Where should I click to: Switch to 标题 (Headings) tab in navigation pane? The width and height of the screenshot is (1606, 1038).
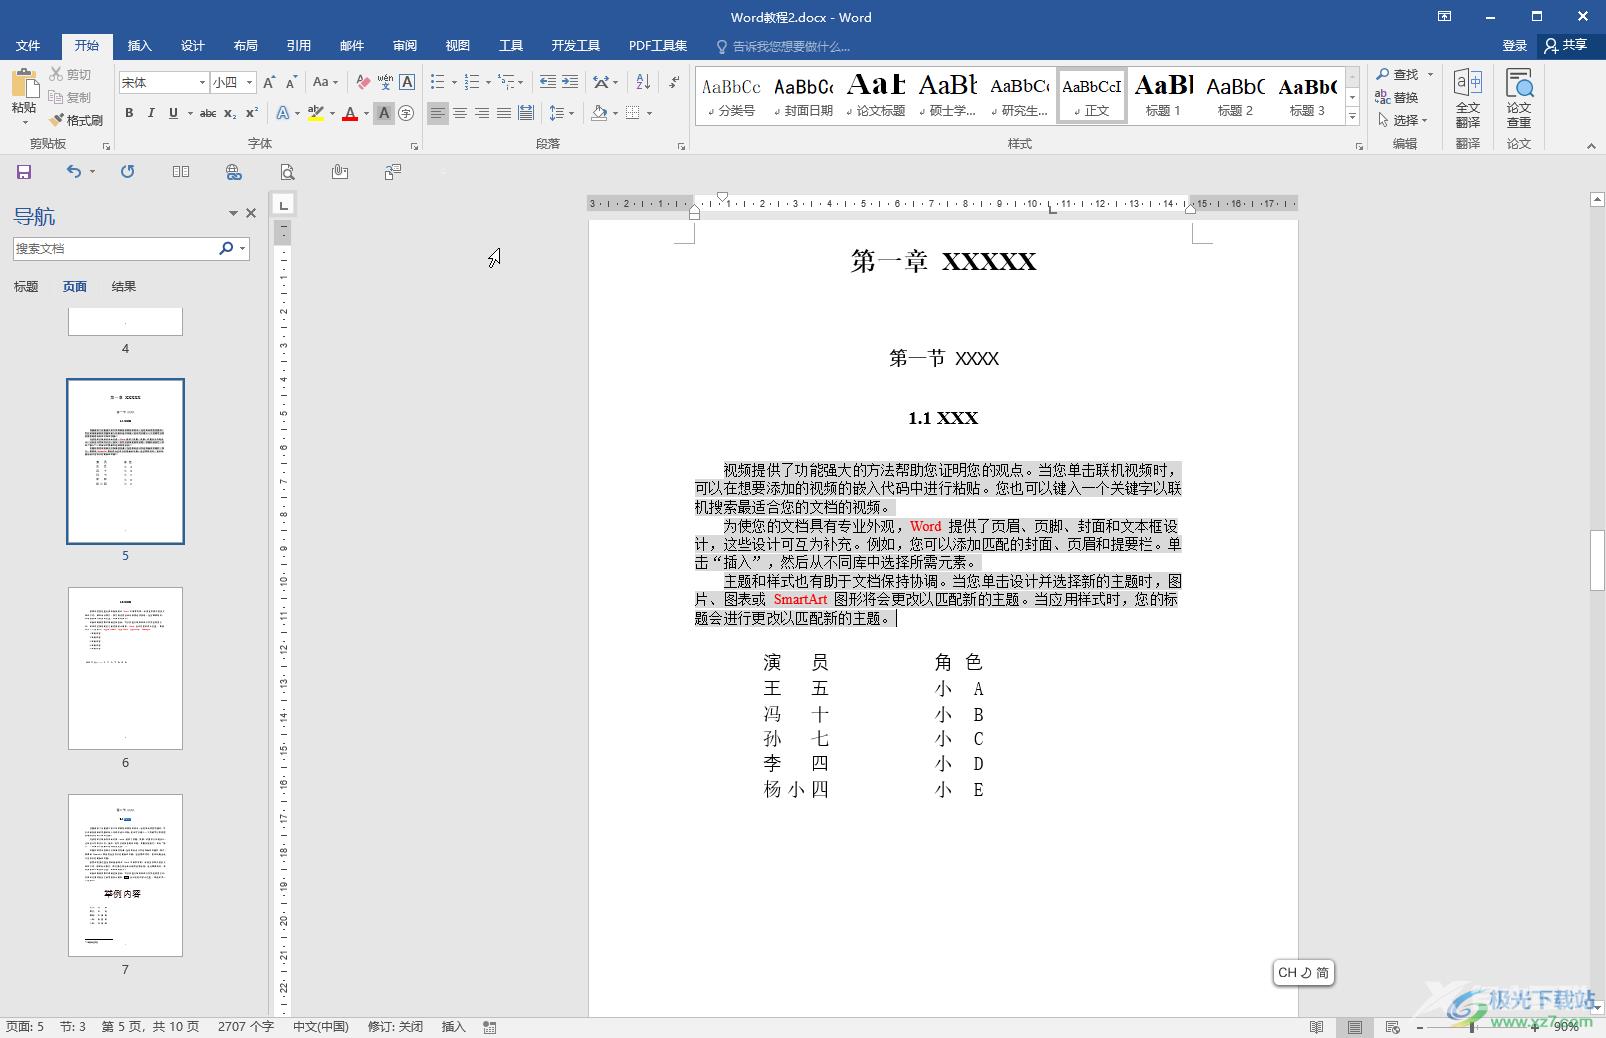pyautogui.click(x=26, y=287)
